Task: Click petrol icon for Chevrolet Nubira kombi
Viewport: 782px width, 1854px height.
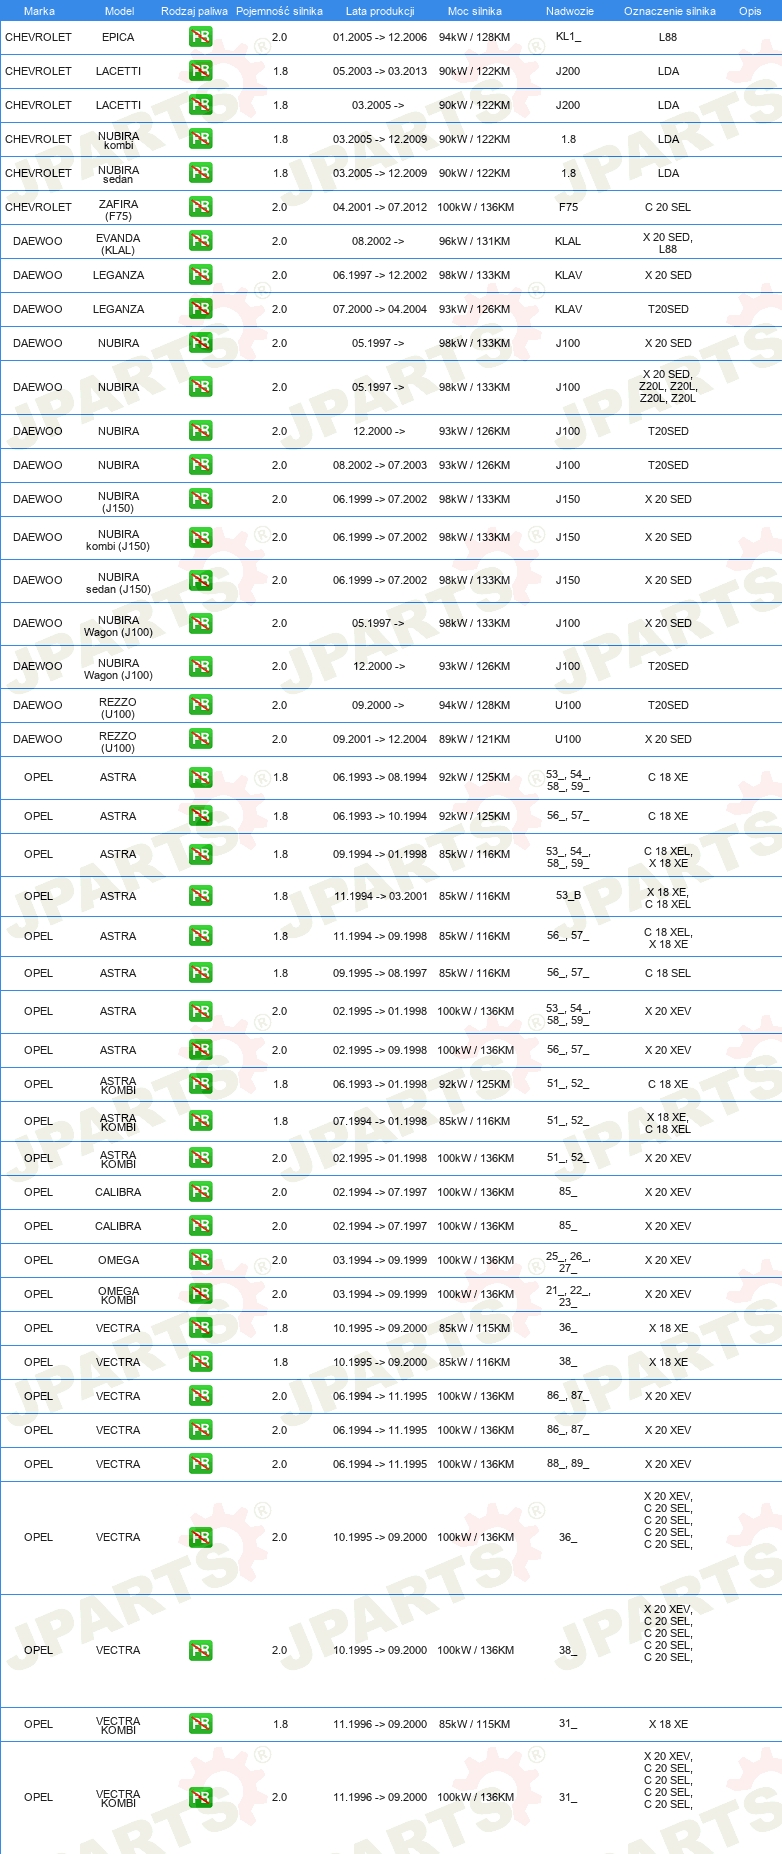Action: [x=200, y=139]
